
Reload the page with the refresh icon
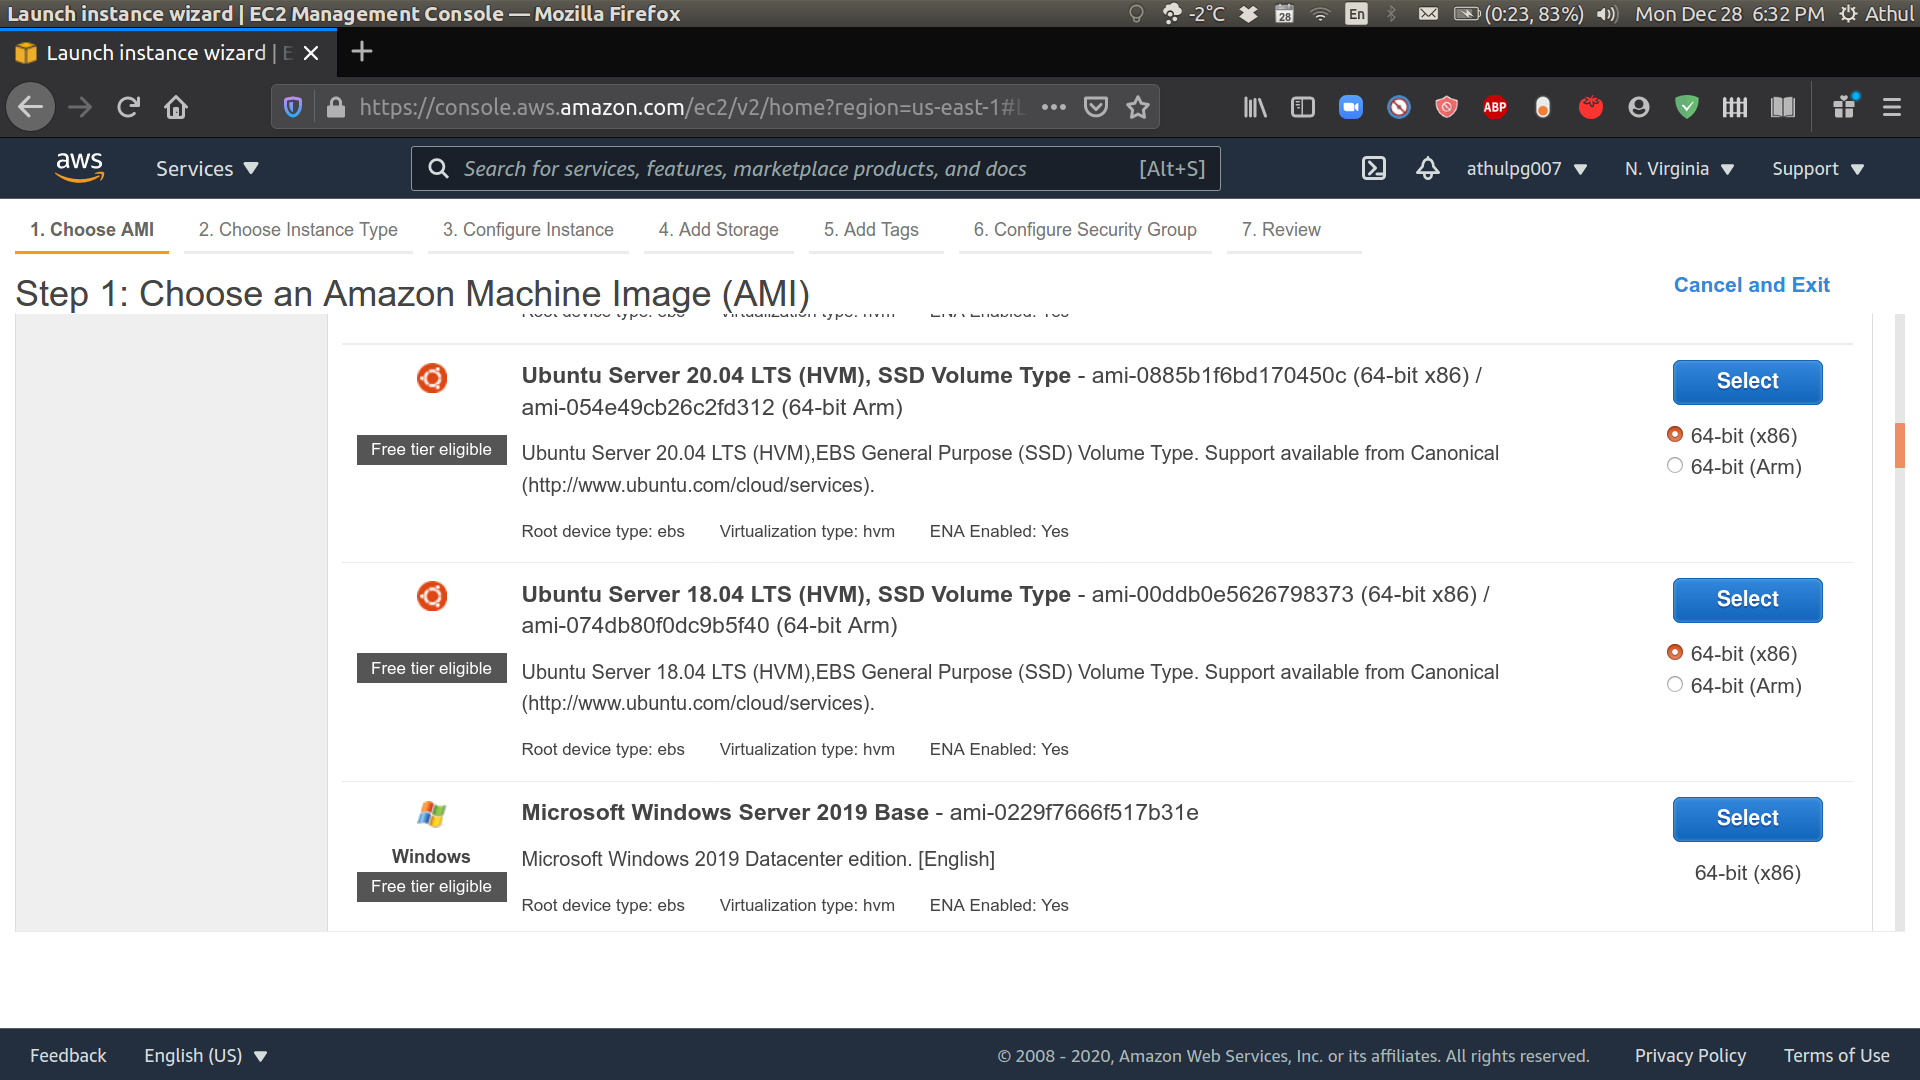point(128,107)
